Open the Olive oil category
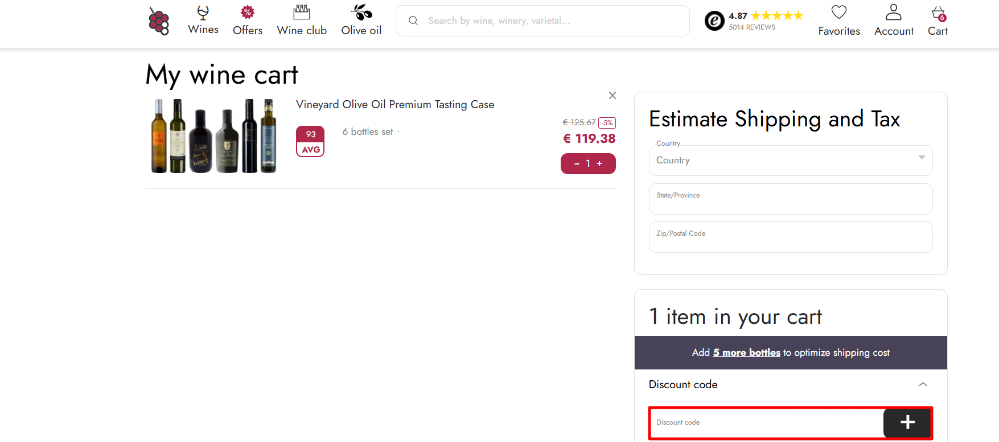Screen dimensions: 999x442 point(361,20)
